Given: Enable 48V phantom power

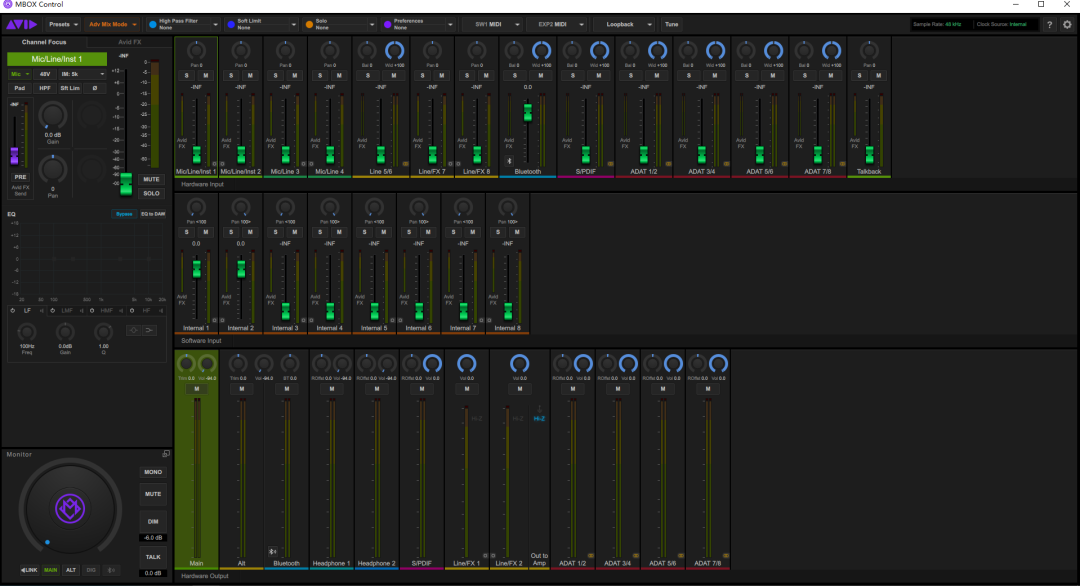Looking at the screenshot, I should [45, 74].
